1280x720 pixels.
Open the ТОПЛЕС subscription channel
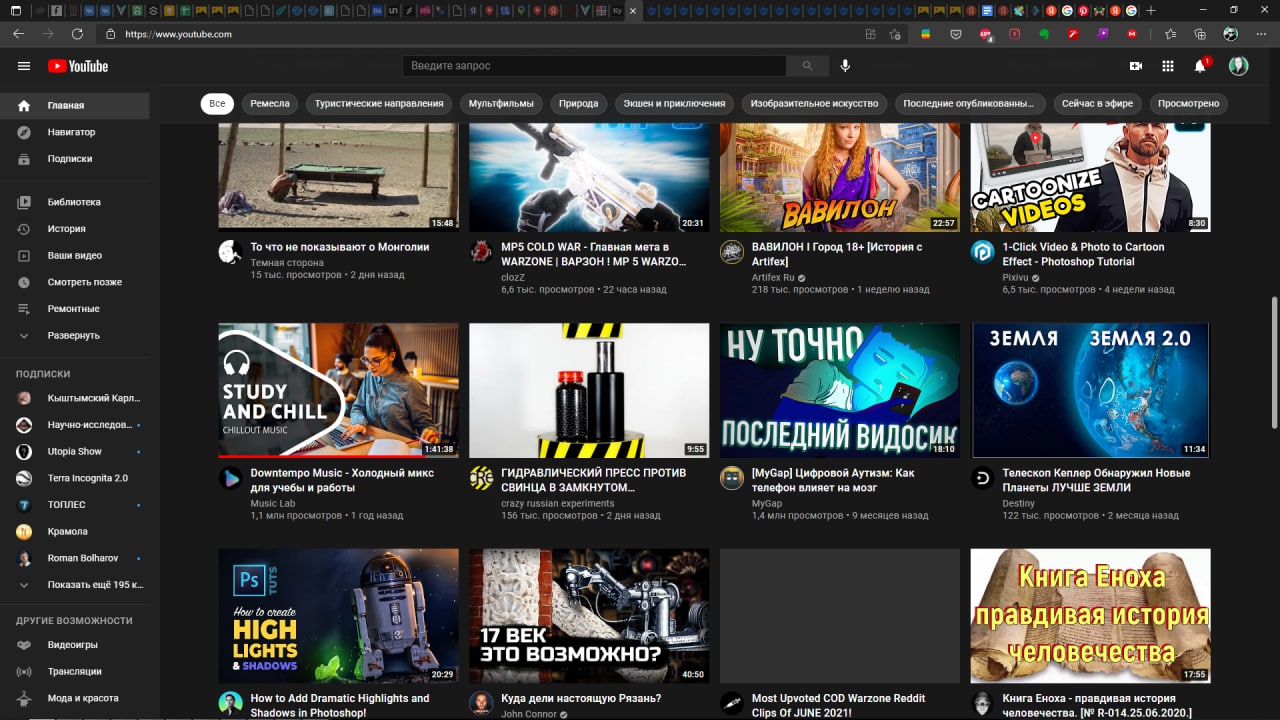75,505
